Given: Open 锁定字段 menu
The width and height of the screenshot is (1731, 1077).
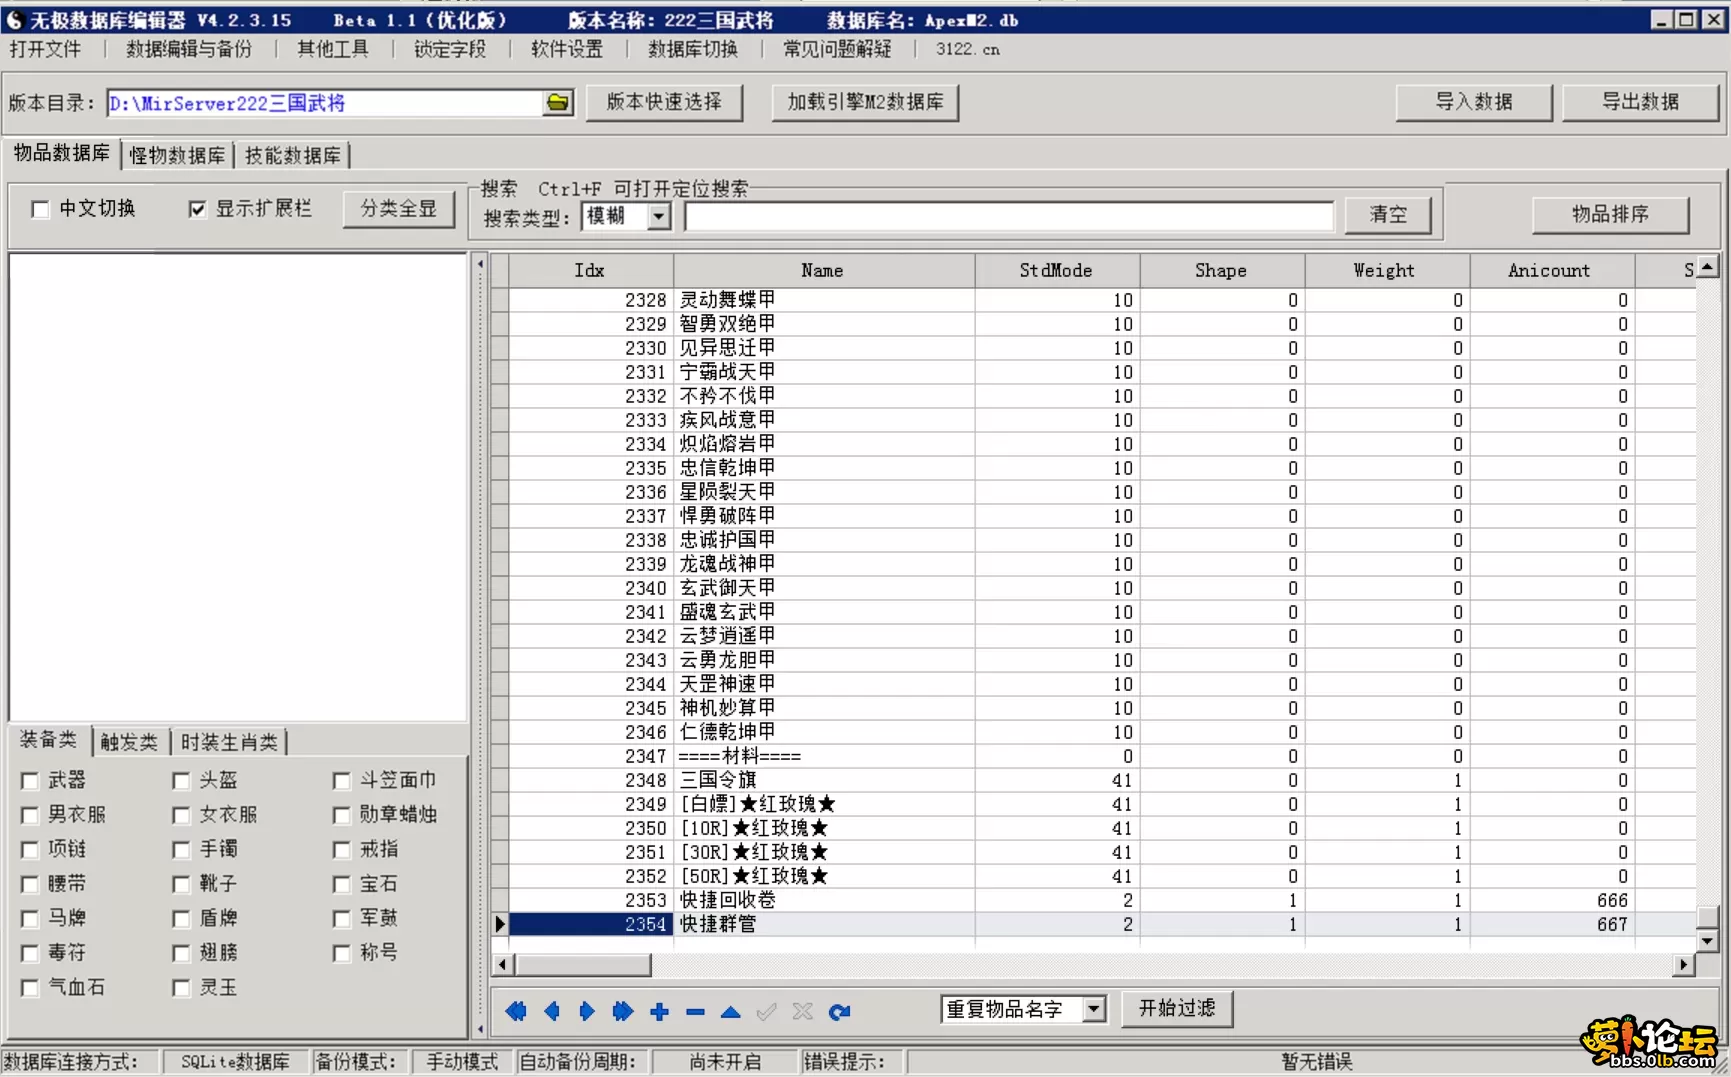Looking at the screenshot, I should pyautogui.click(x=450, y=49).
